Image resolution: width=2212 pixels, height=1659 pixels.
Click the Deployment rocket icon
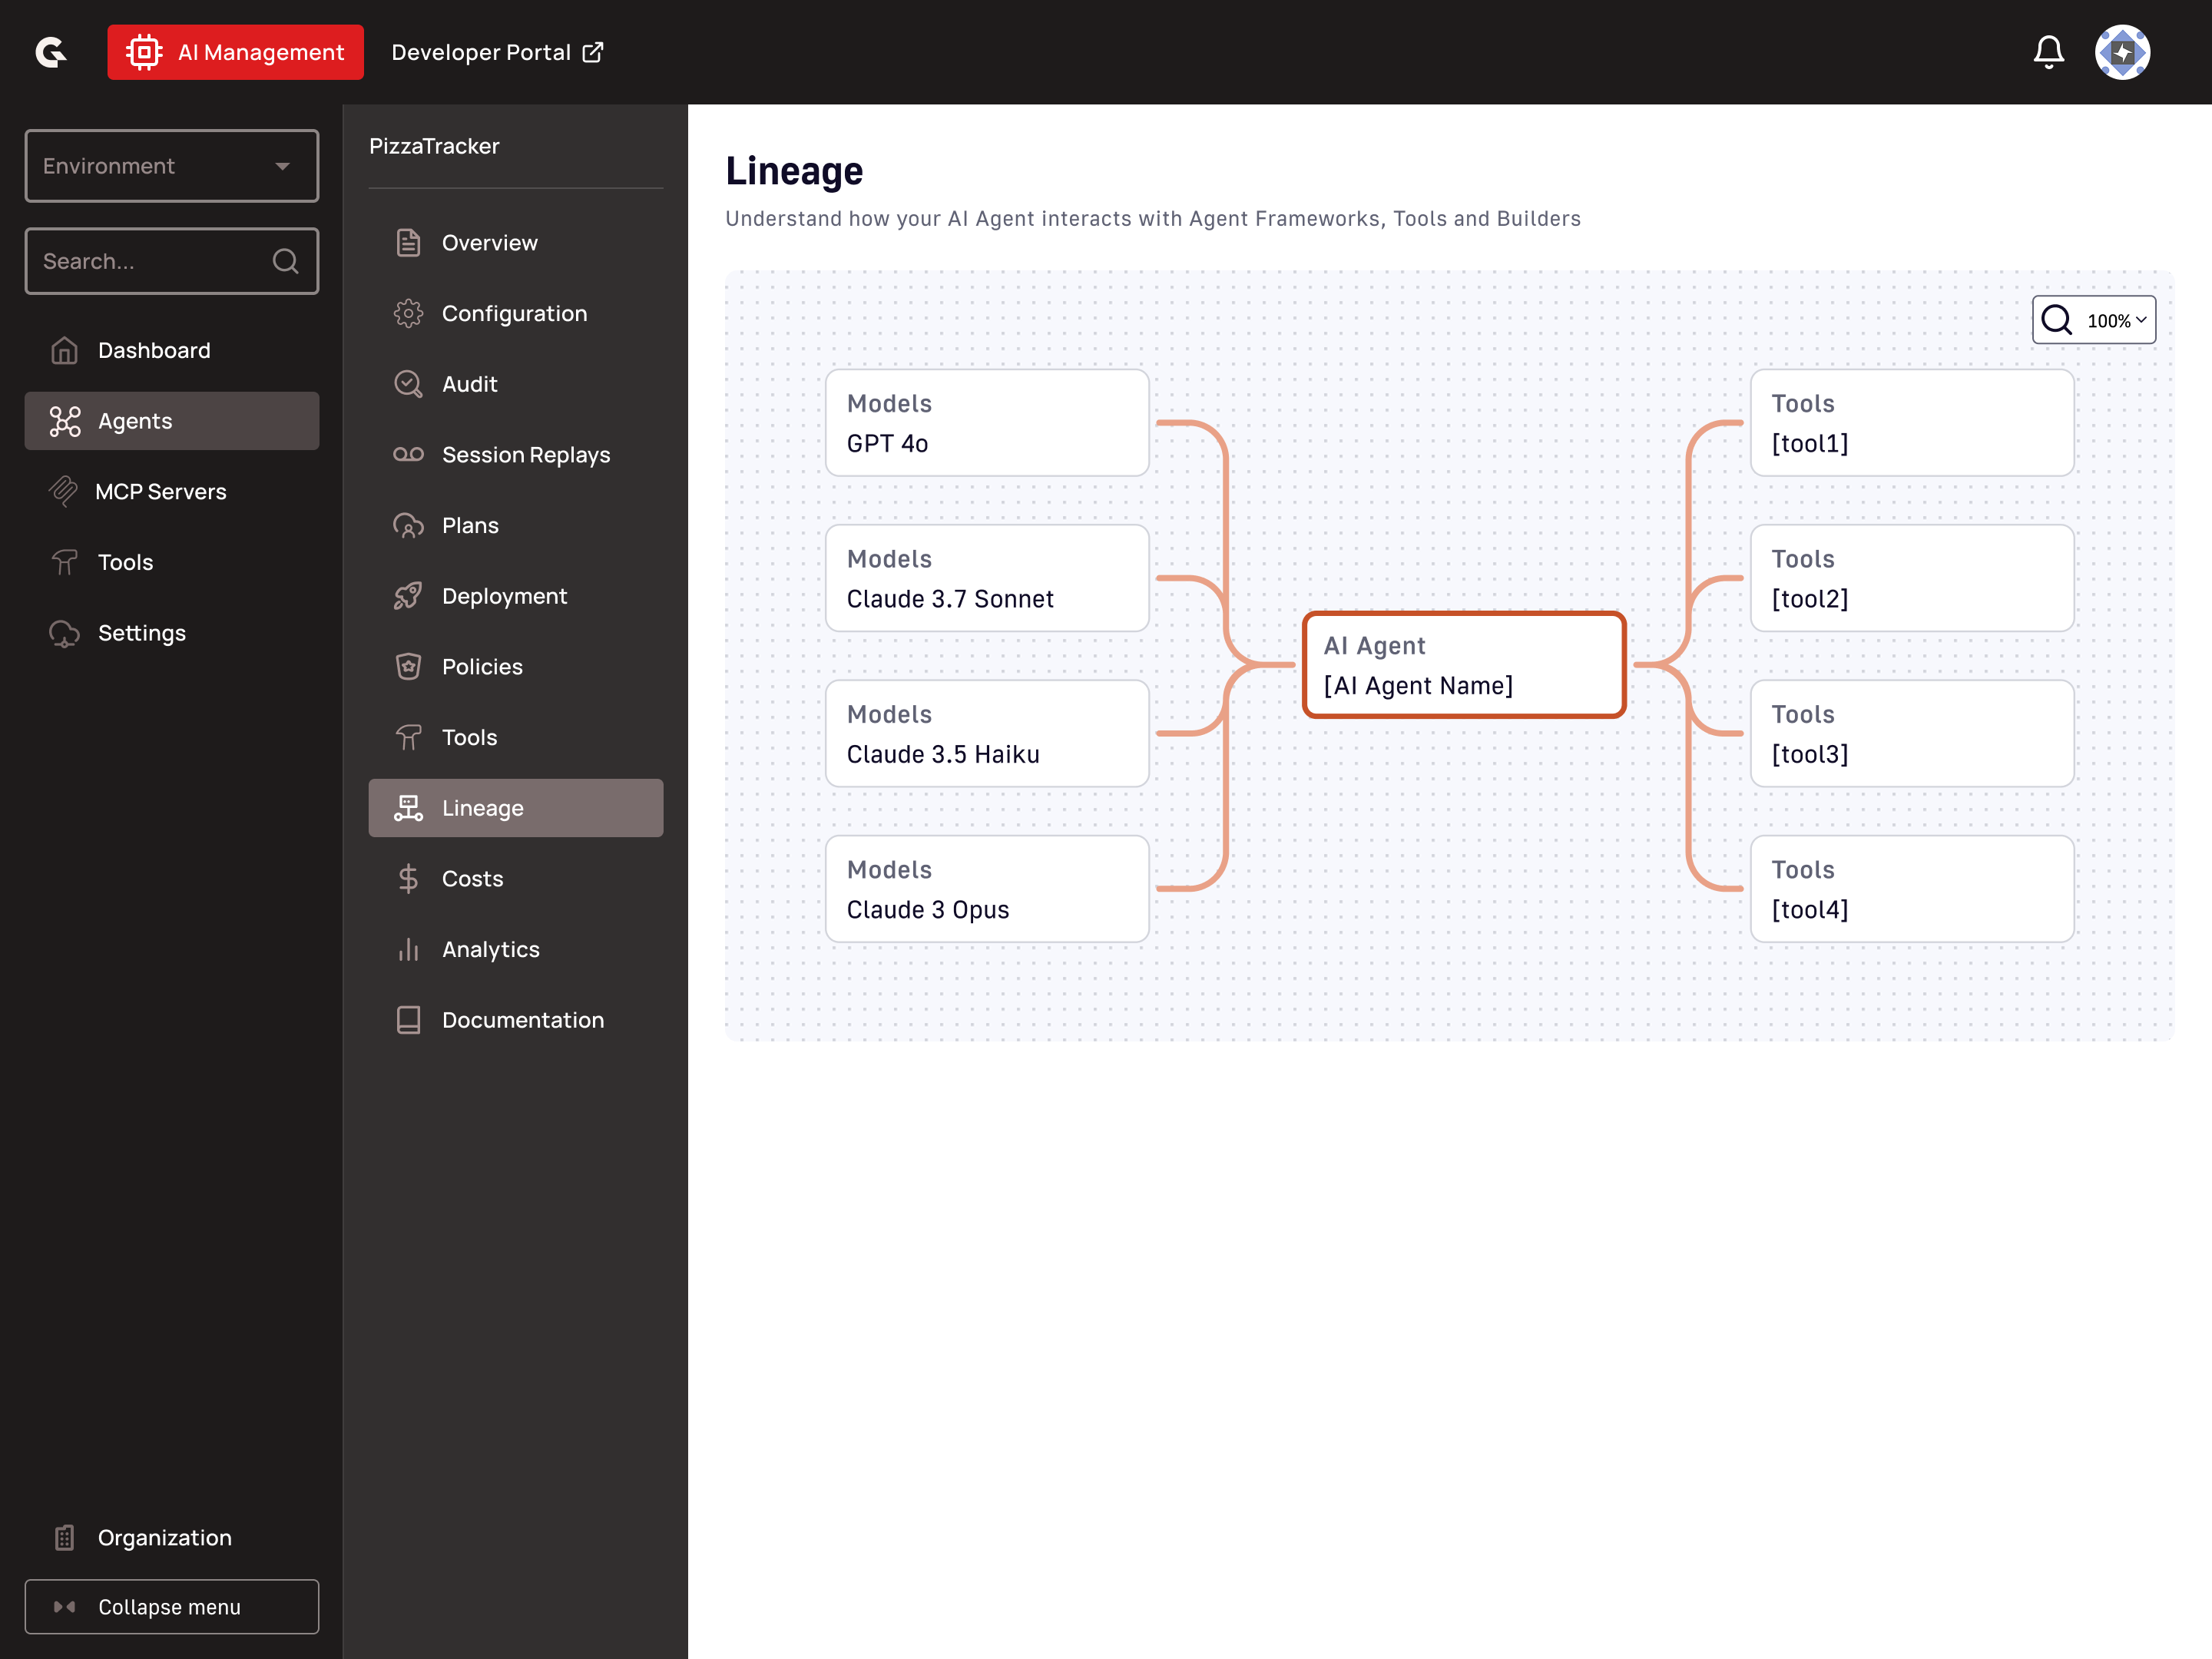click(x=408, y=596)
